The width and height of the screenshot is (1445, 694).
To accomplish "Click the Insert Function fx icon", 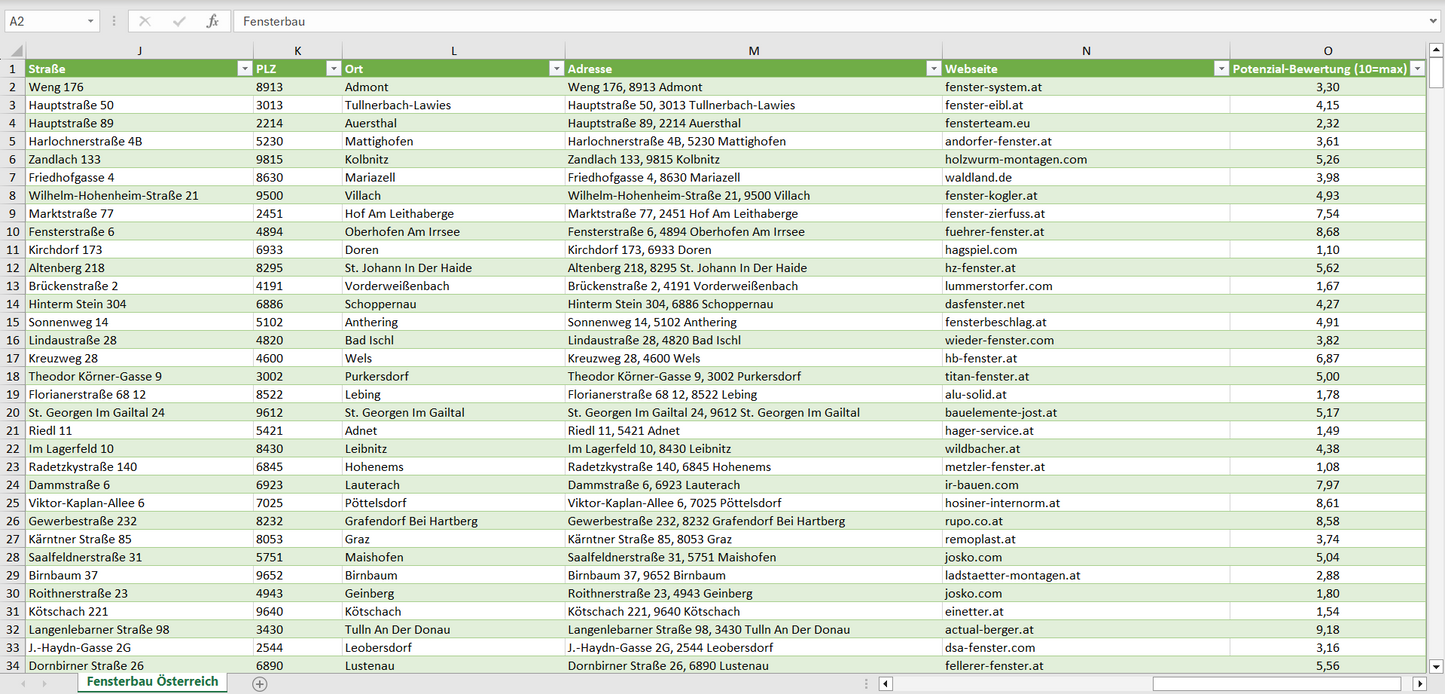I will click(212, 21).
